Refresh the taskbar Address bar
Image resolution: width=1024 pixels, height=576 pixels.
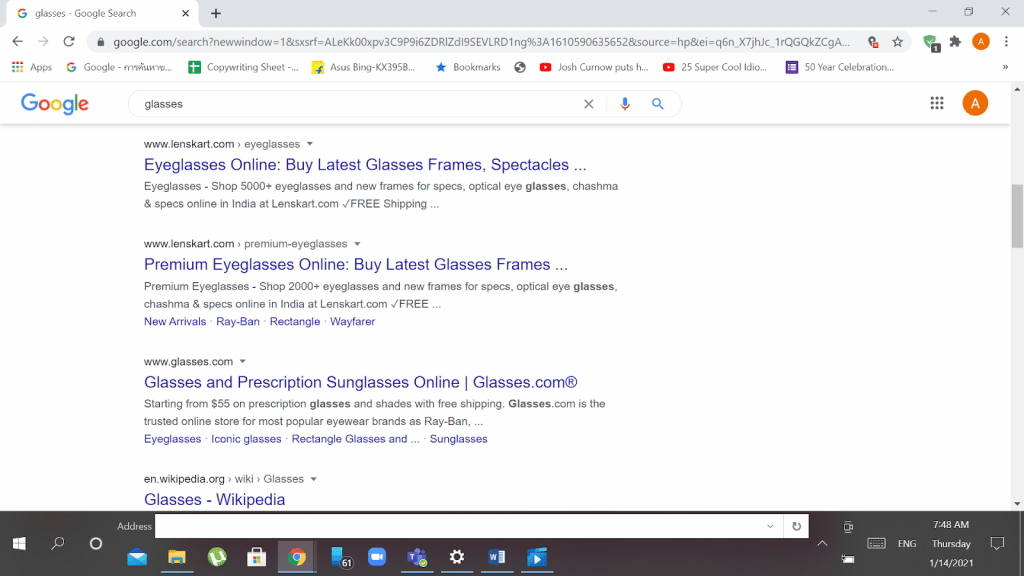tap(796, 526)
